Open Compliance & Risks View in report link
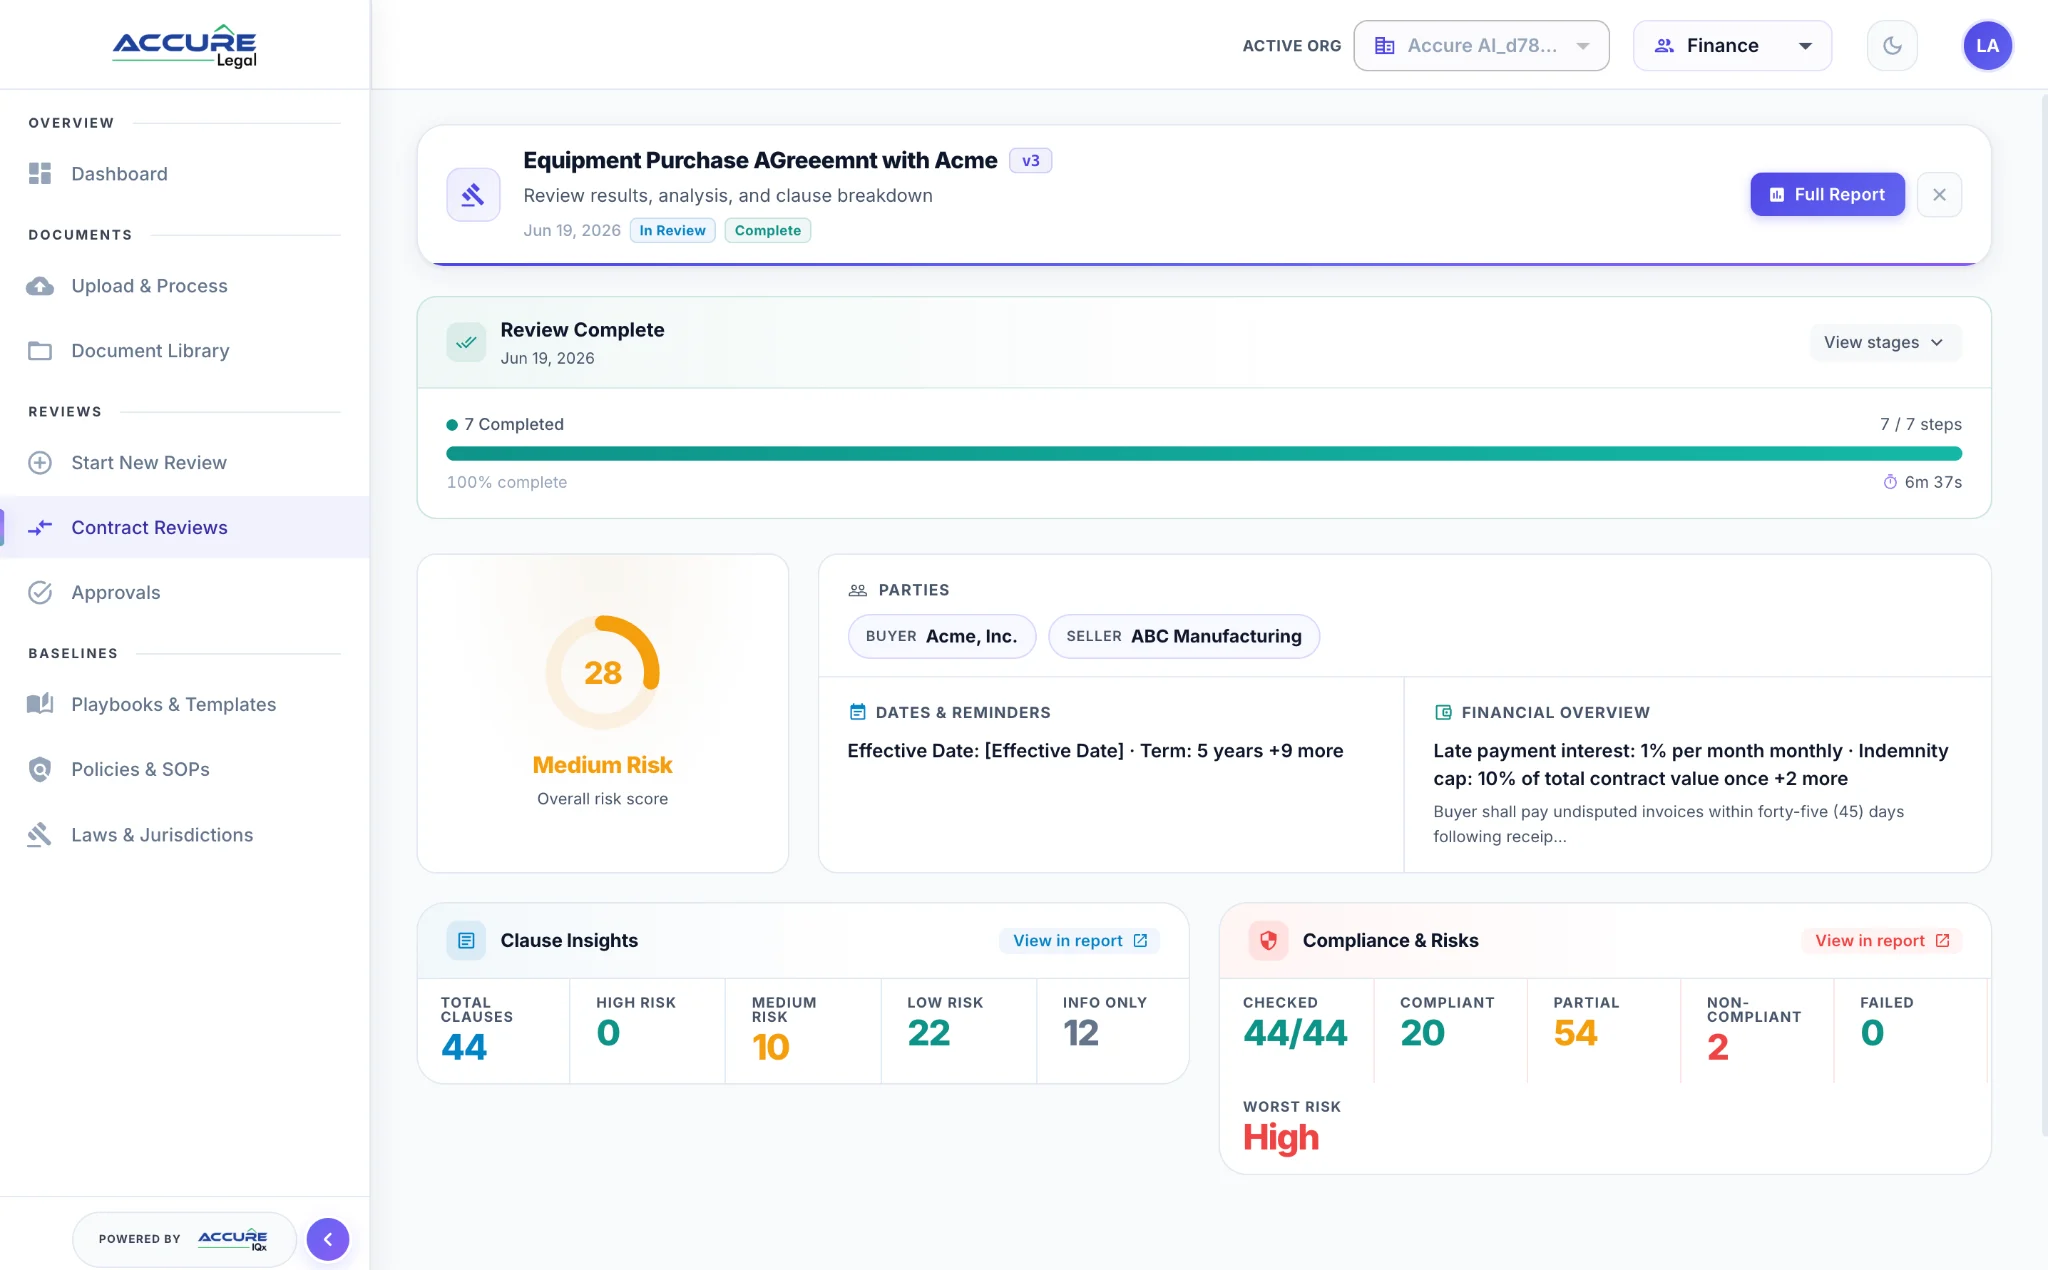This screenshot has height=1270, width=2048. [1882, 941]
